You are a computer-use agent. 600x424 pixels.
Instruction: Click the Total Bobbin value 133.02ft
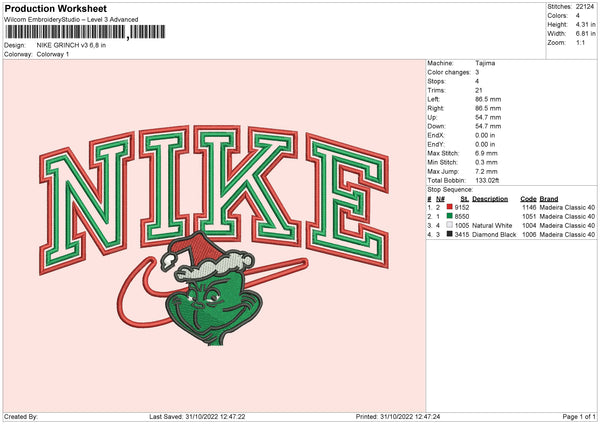pos(487,180)
